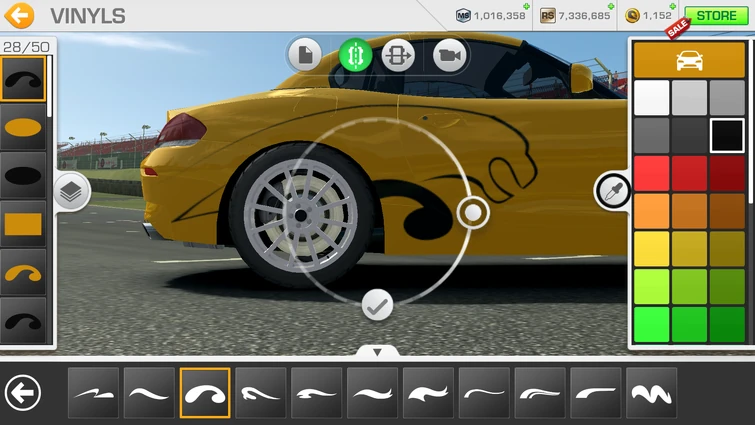Click the layer list scrollbar
755x425 pixels.
coord(50,87)
